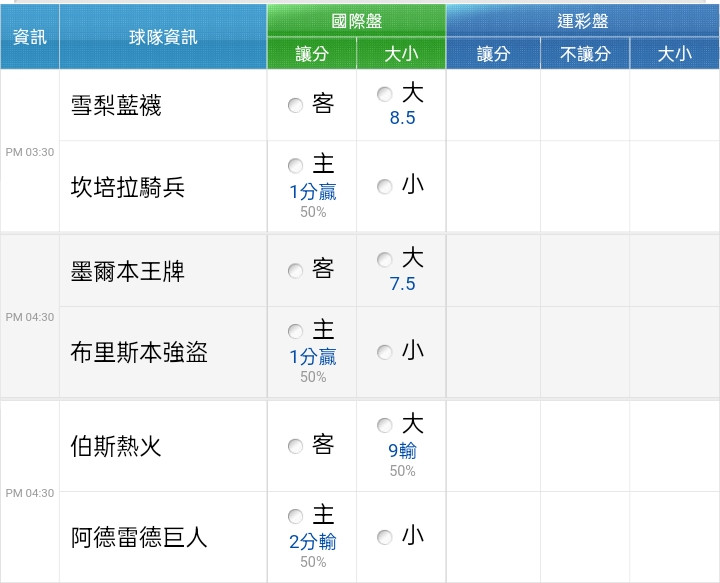This screenshot has height=583, width=720.
Task: Click 讓分 header under 運彩盤
Action: pyautogui.click(x=493, y=53)
